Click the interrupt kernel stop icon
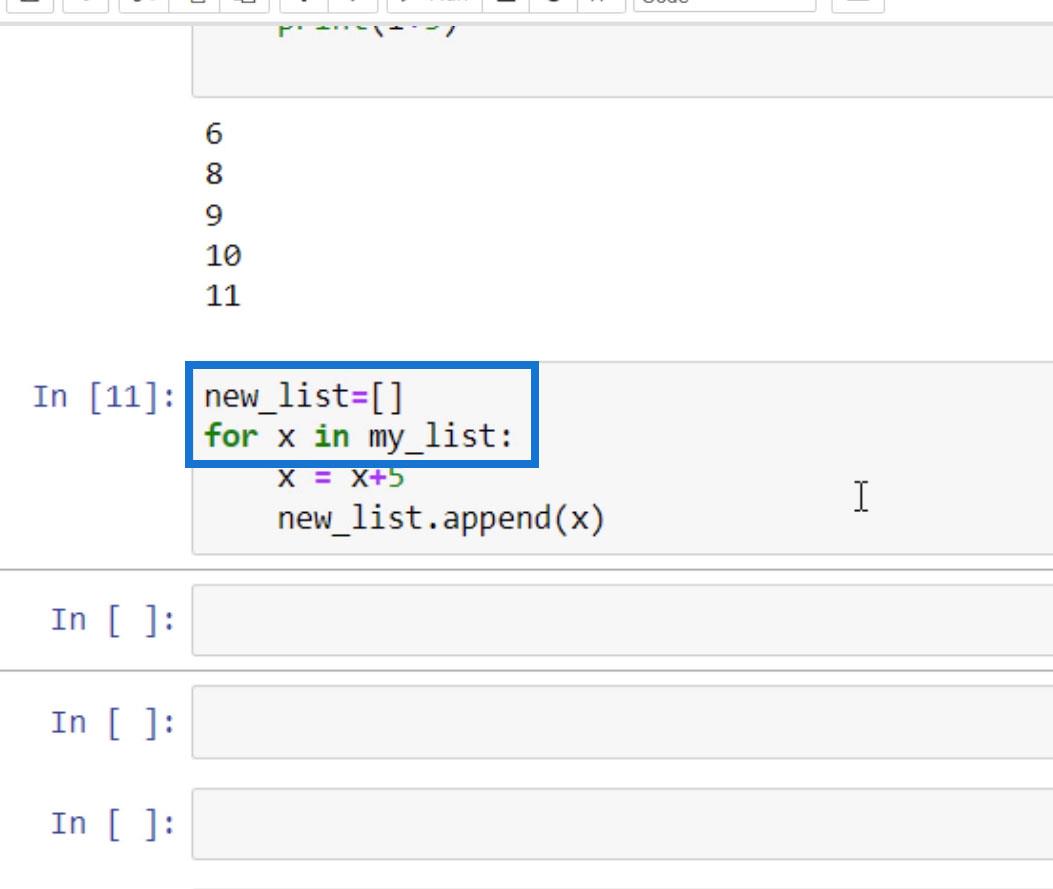 pos(507,3)
